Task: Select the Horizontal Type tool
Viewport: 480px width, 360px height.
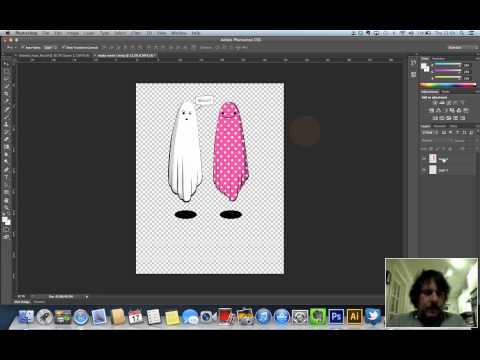Action: point(6,177)
